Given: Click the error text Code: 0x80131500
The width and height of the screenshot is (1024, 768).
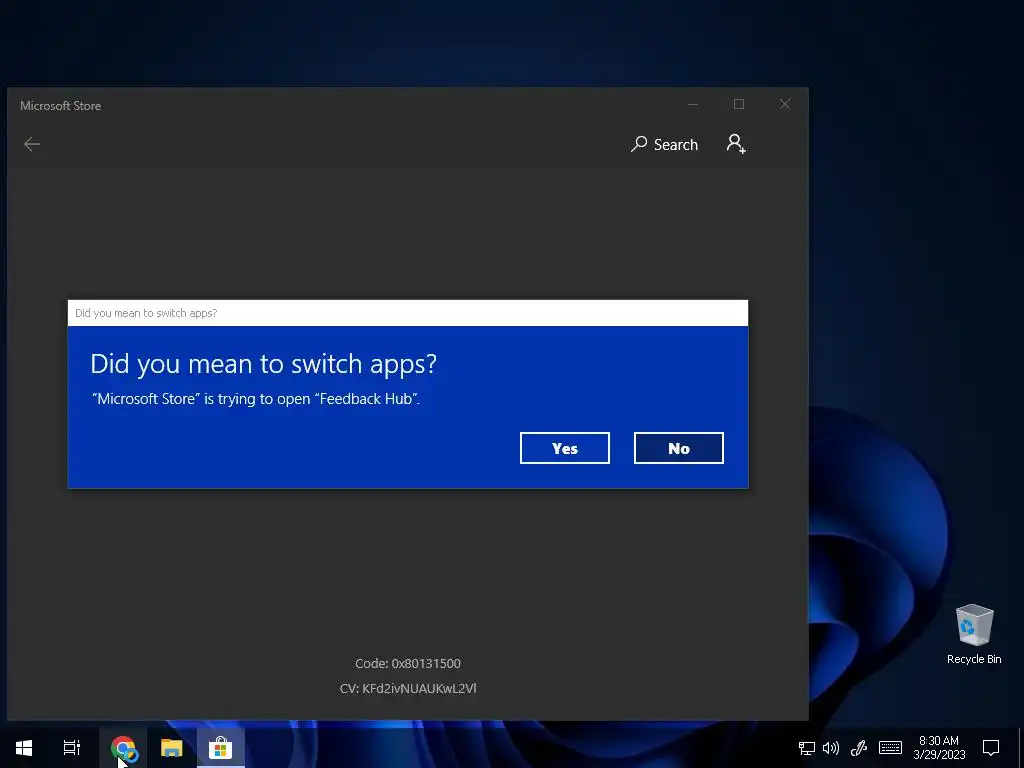Looking at the screenshot, I should (408, 664).
